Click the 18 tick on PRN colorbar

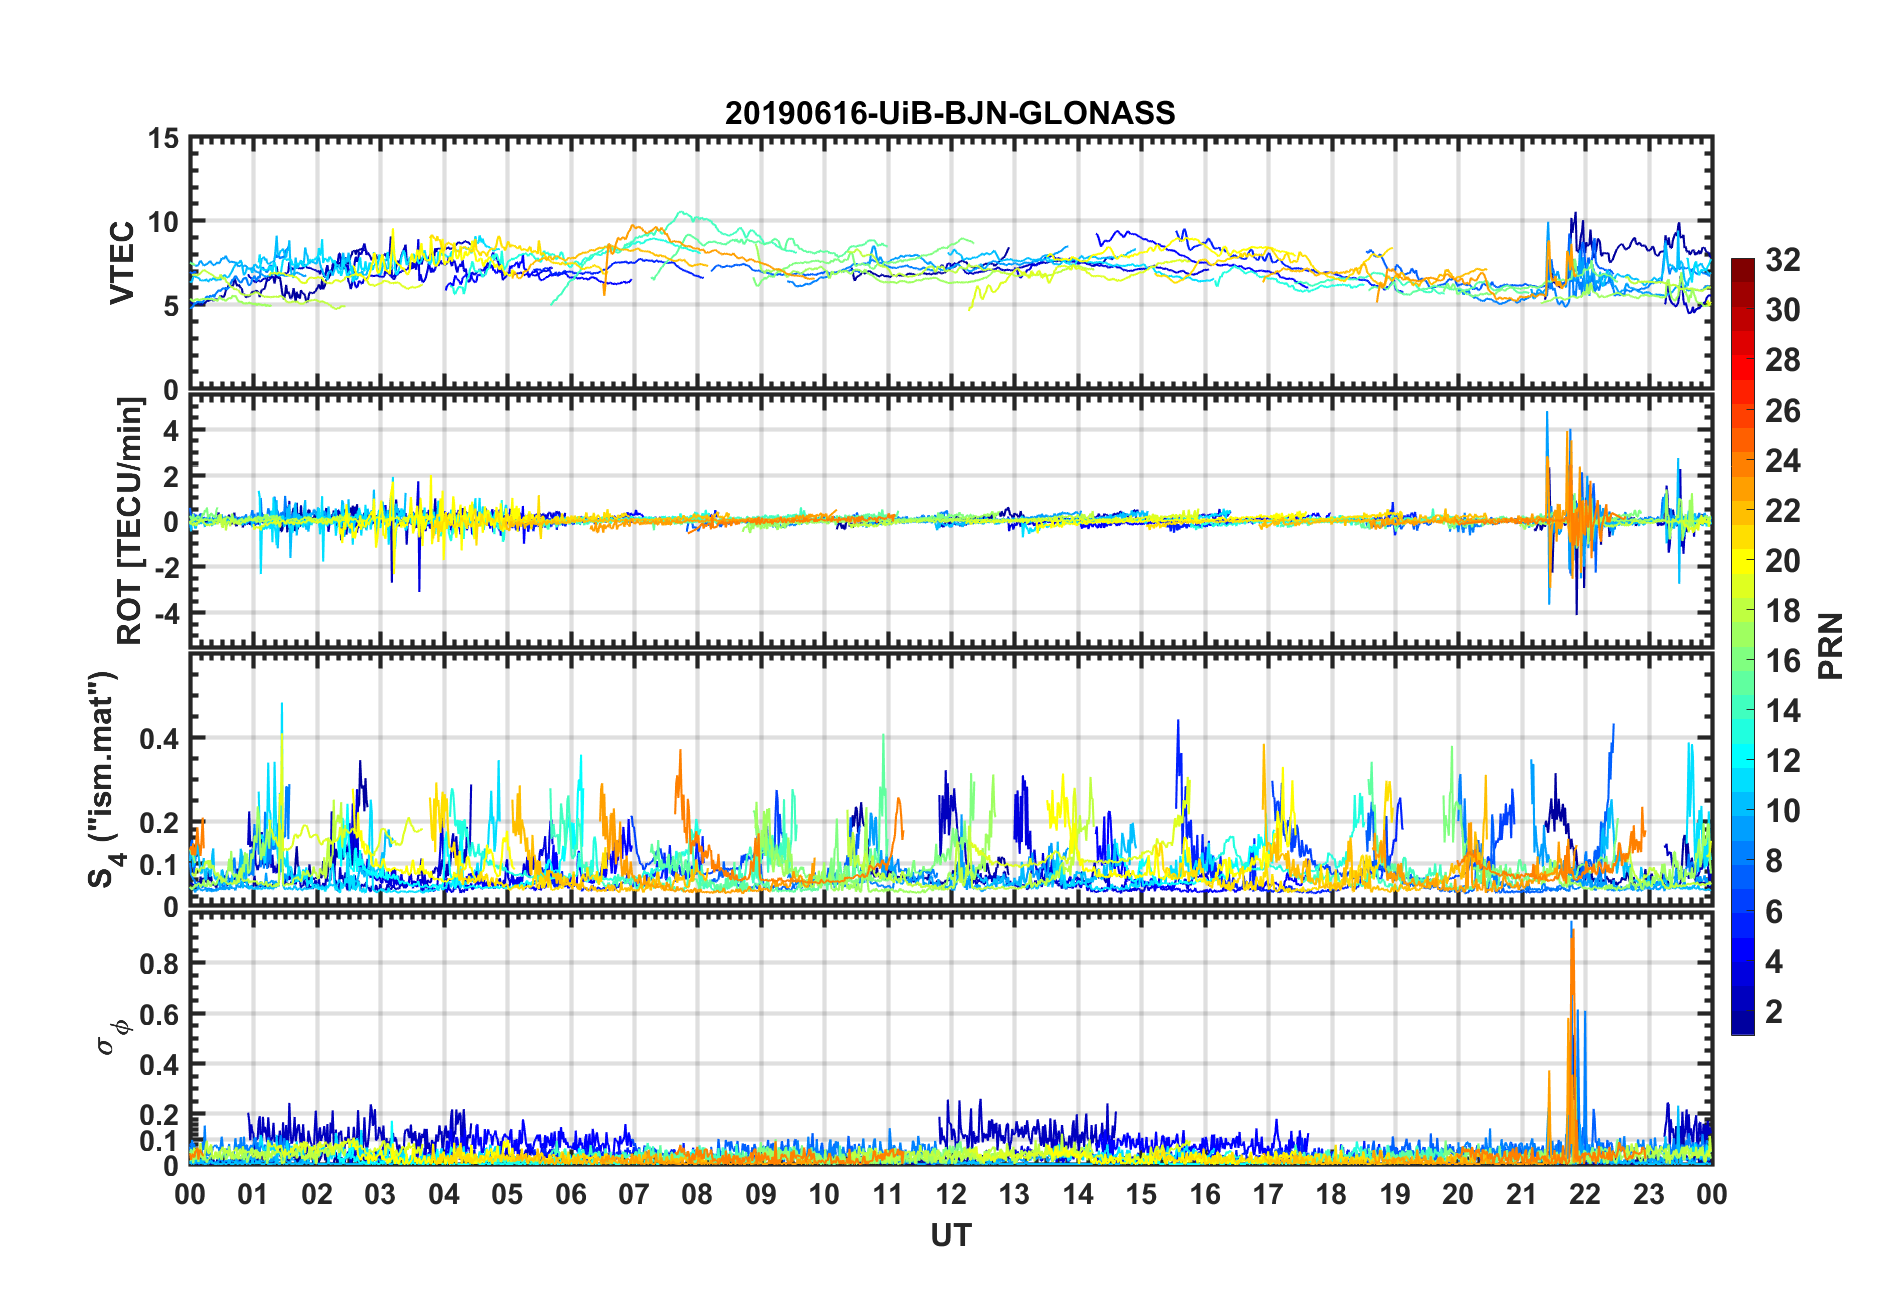(1783, 610)
